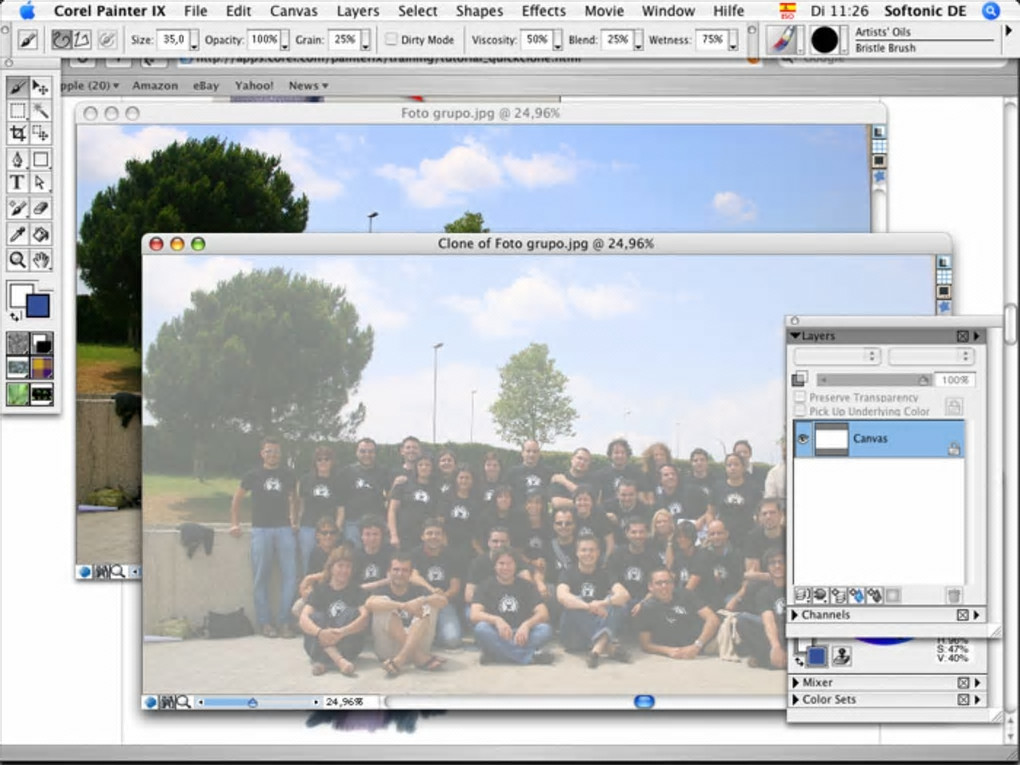Open the Layers menu
1020x765 pixels.
pyautogui.click(x=358, y=10)
